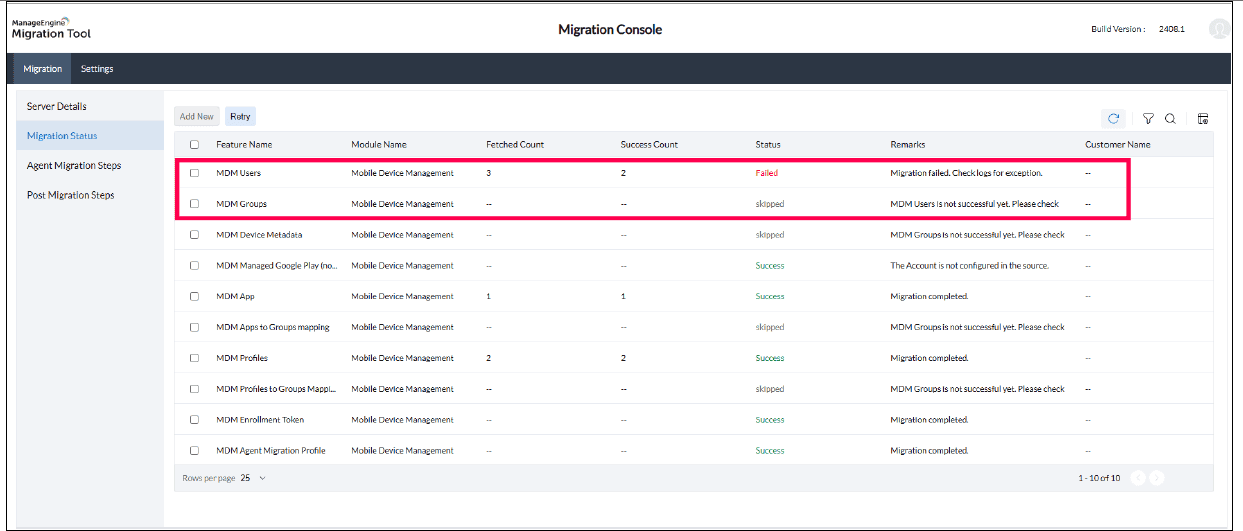The height and width of the screenshot is (531, 1243).
Task: Click Success status in MDM App row
Action: [x=770, y=297]
